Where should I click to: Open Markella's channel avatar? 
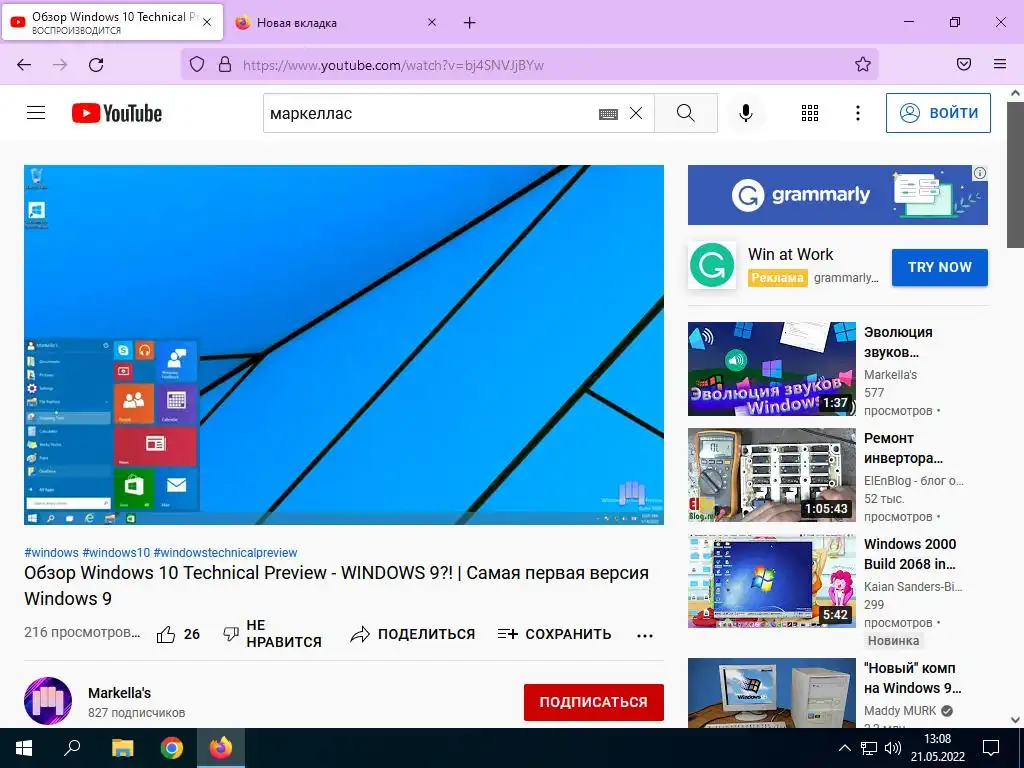click(48, 701)
